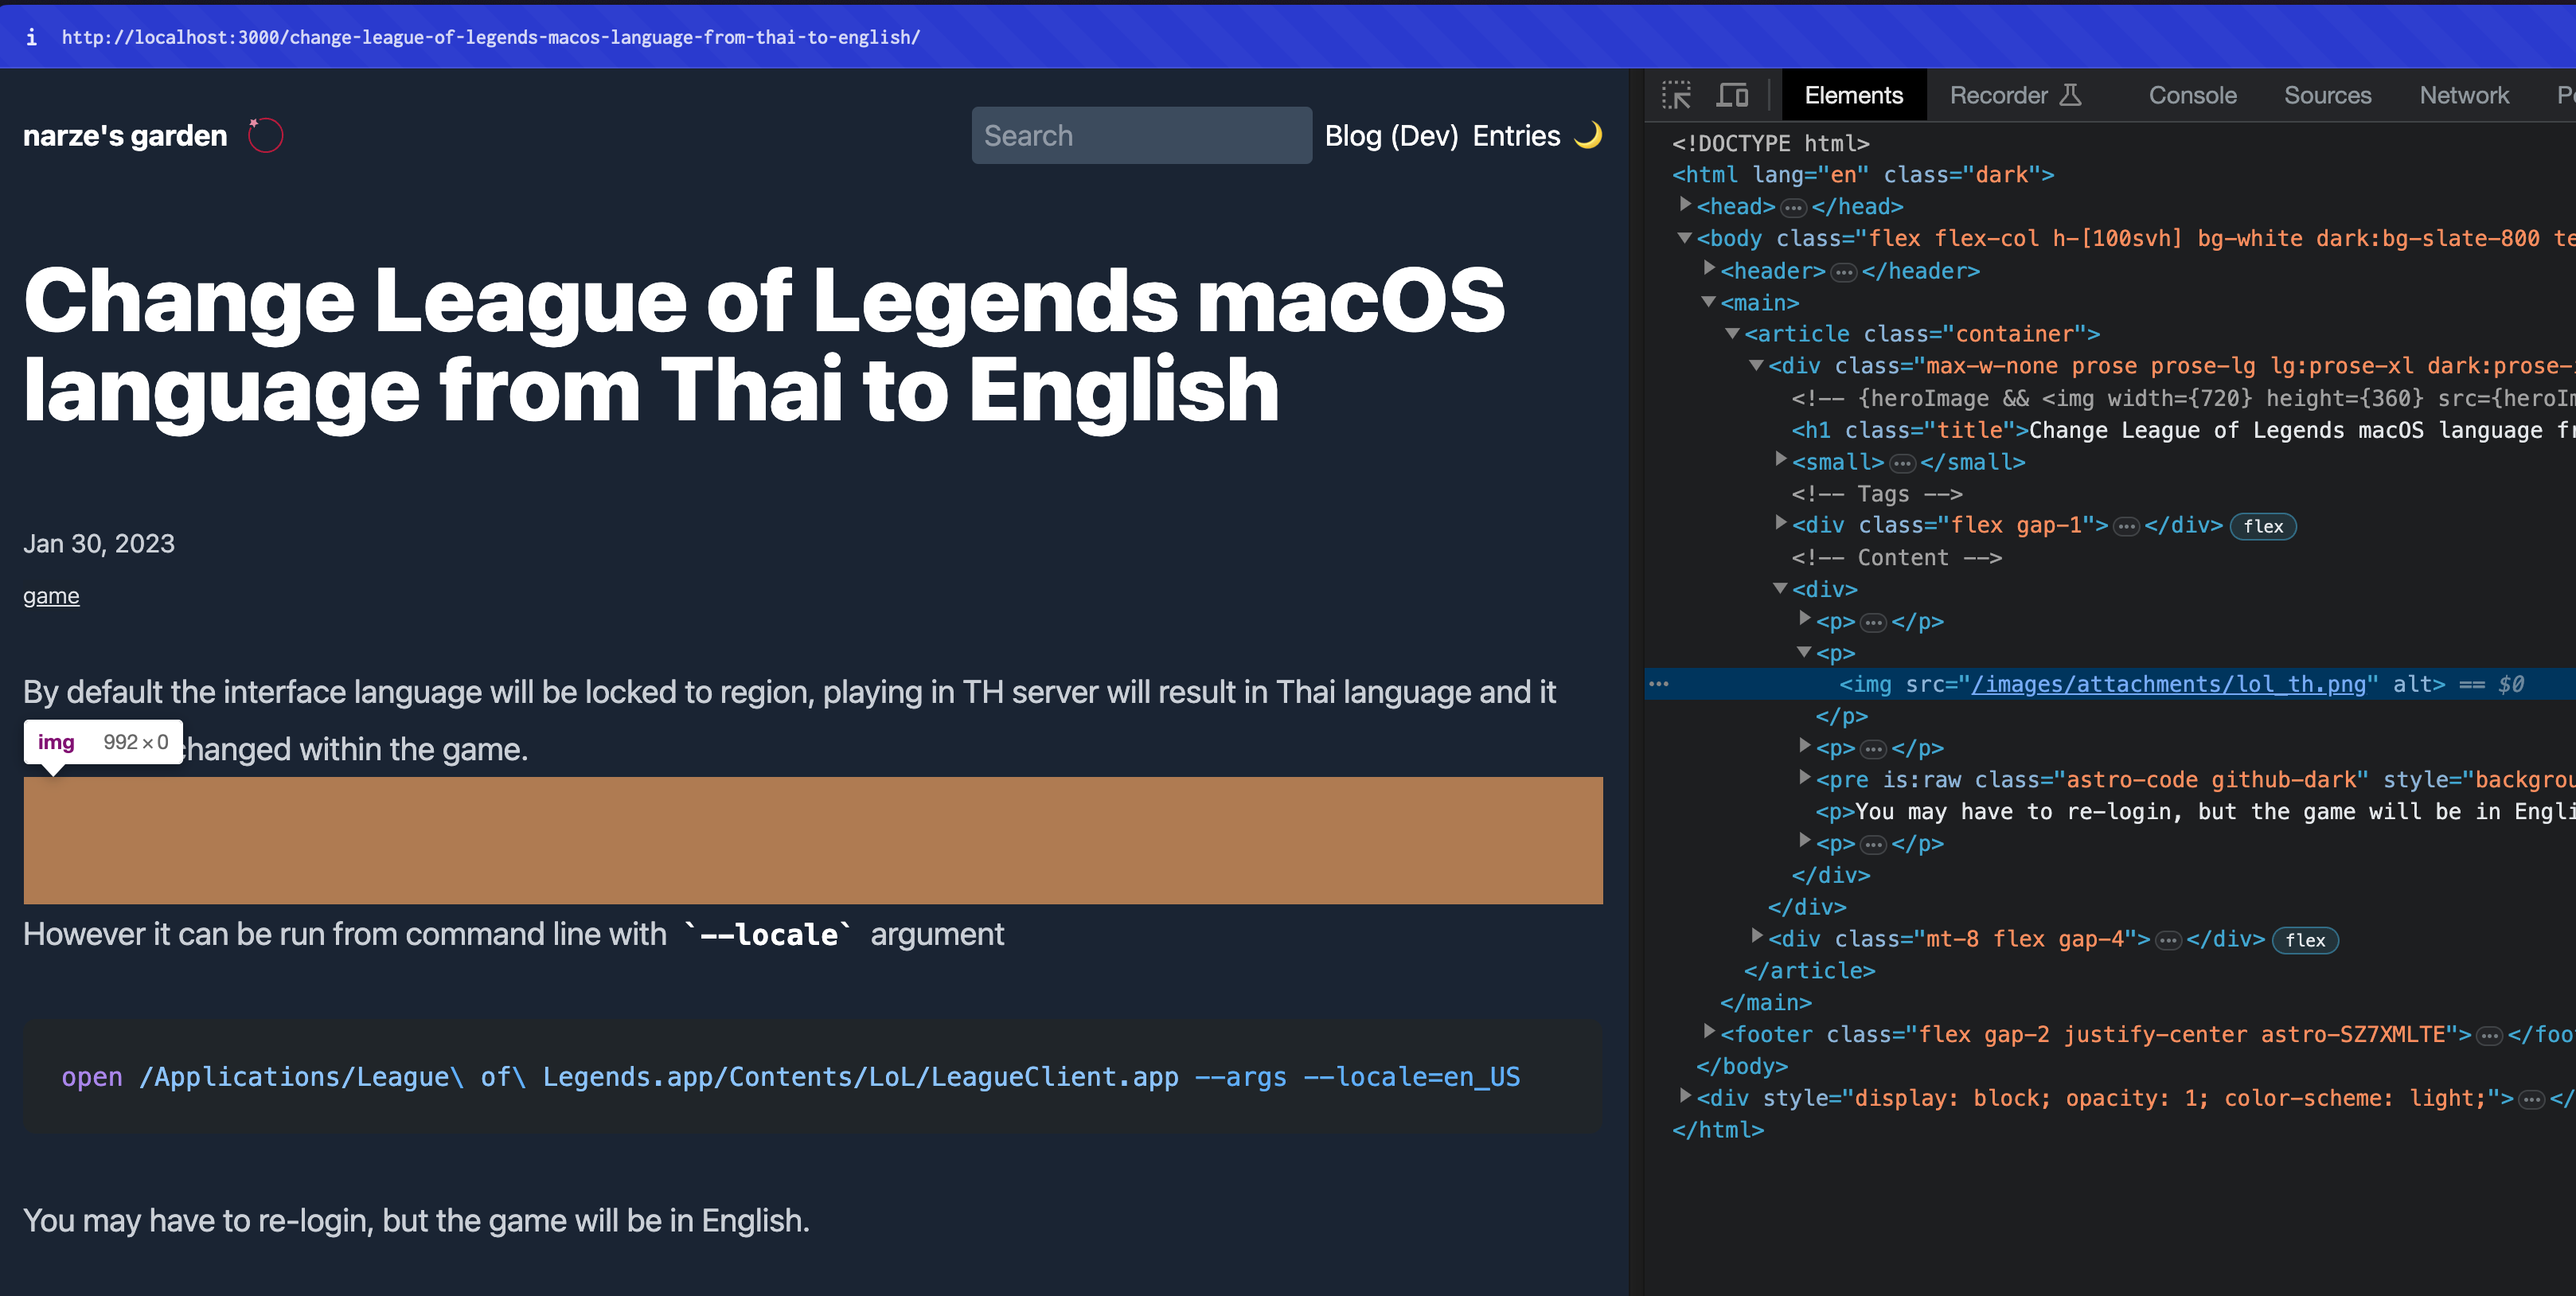Toggle the device toolbar icon
This screenshot has height=1296, width=2576.
coord(1732,95)
